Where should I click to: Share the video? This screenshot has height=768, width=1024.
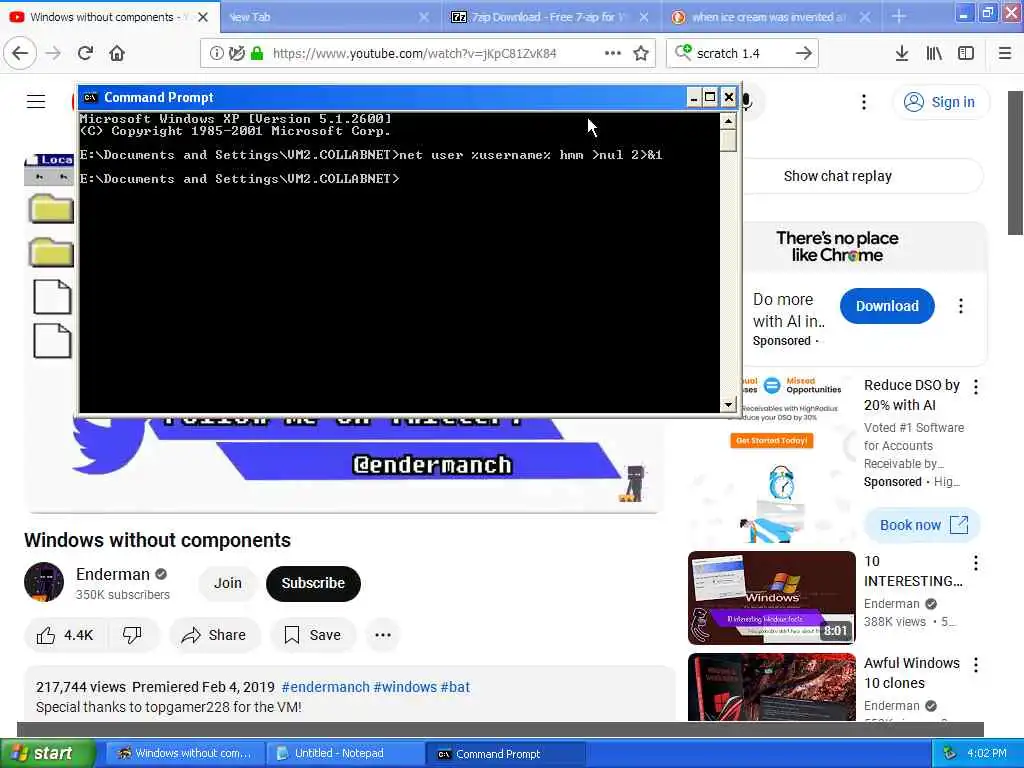214,635
